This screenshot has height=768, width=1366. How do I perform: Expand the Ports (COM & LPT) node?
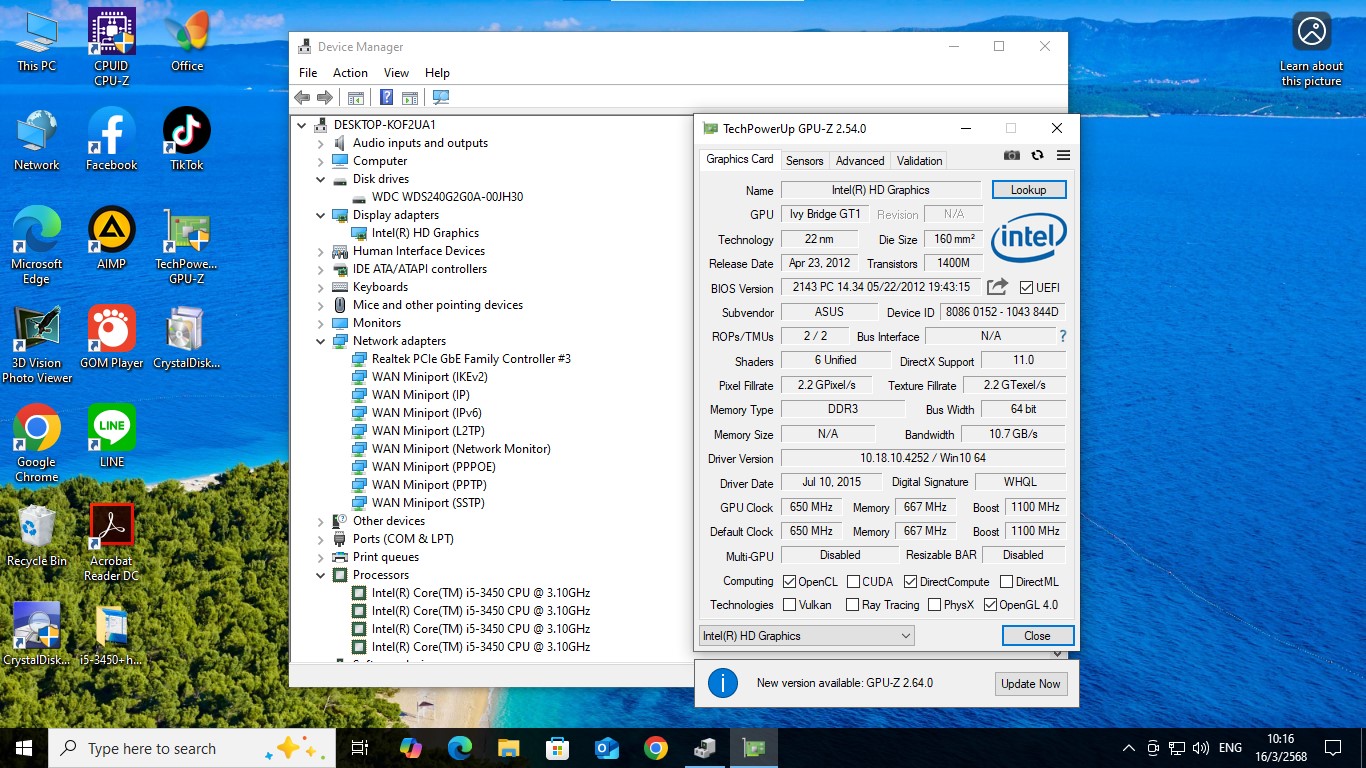click(321, 539)
